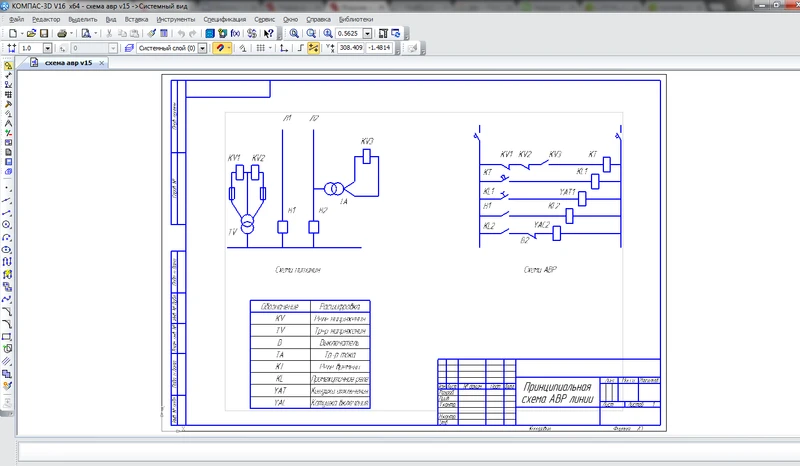The height and width of the screenshot is (466, 800).
Task: Expand the Системный слой layer dropdown
Action: (x=203, y=47)
